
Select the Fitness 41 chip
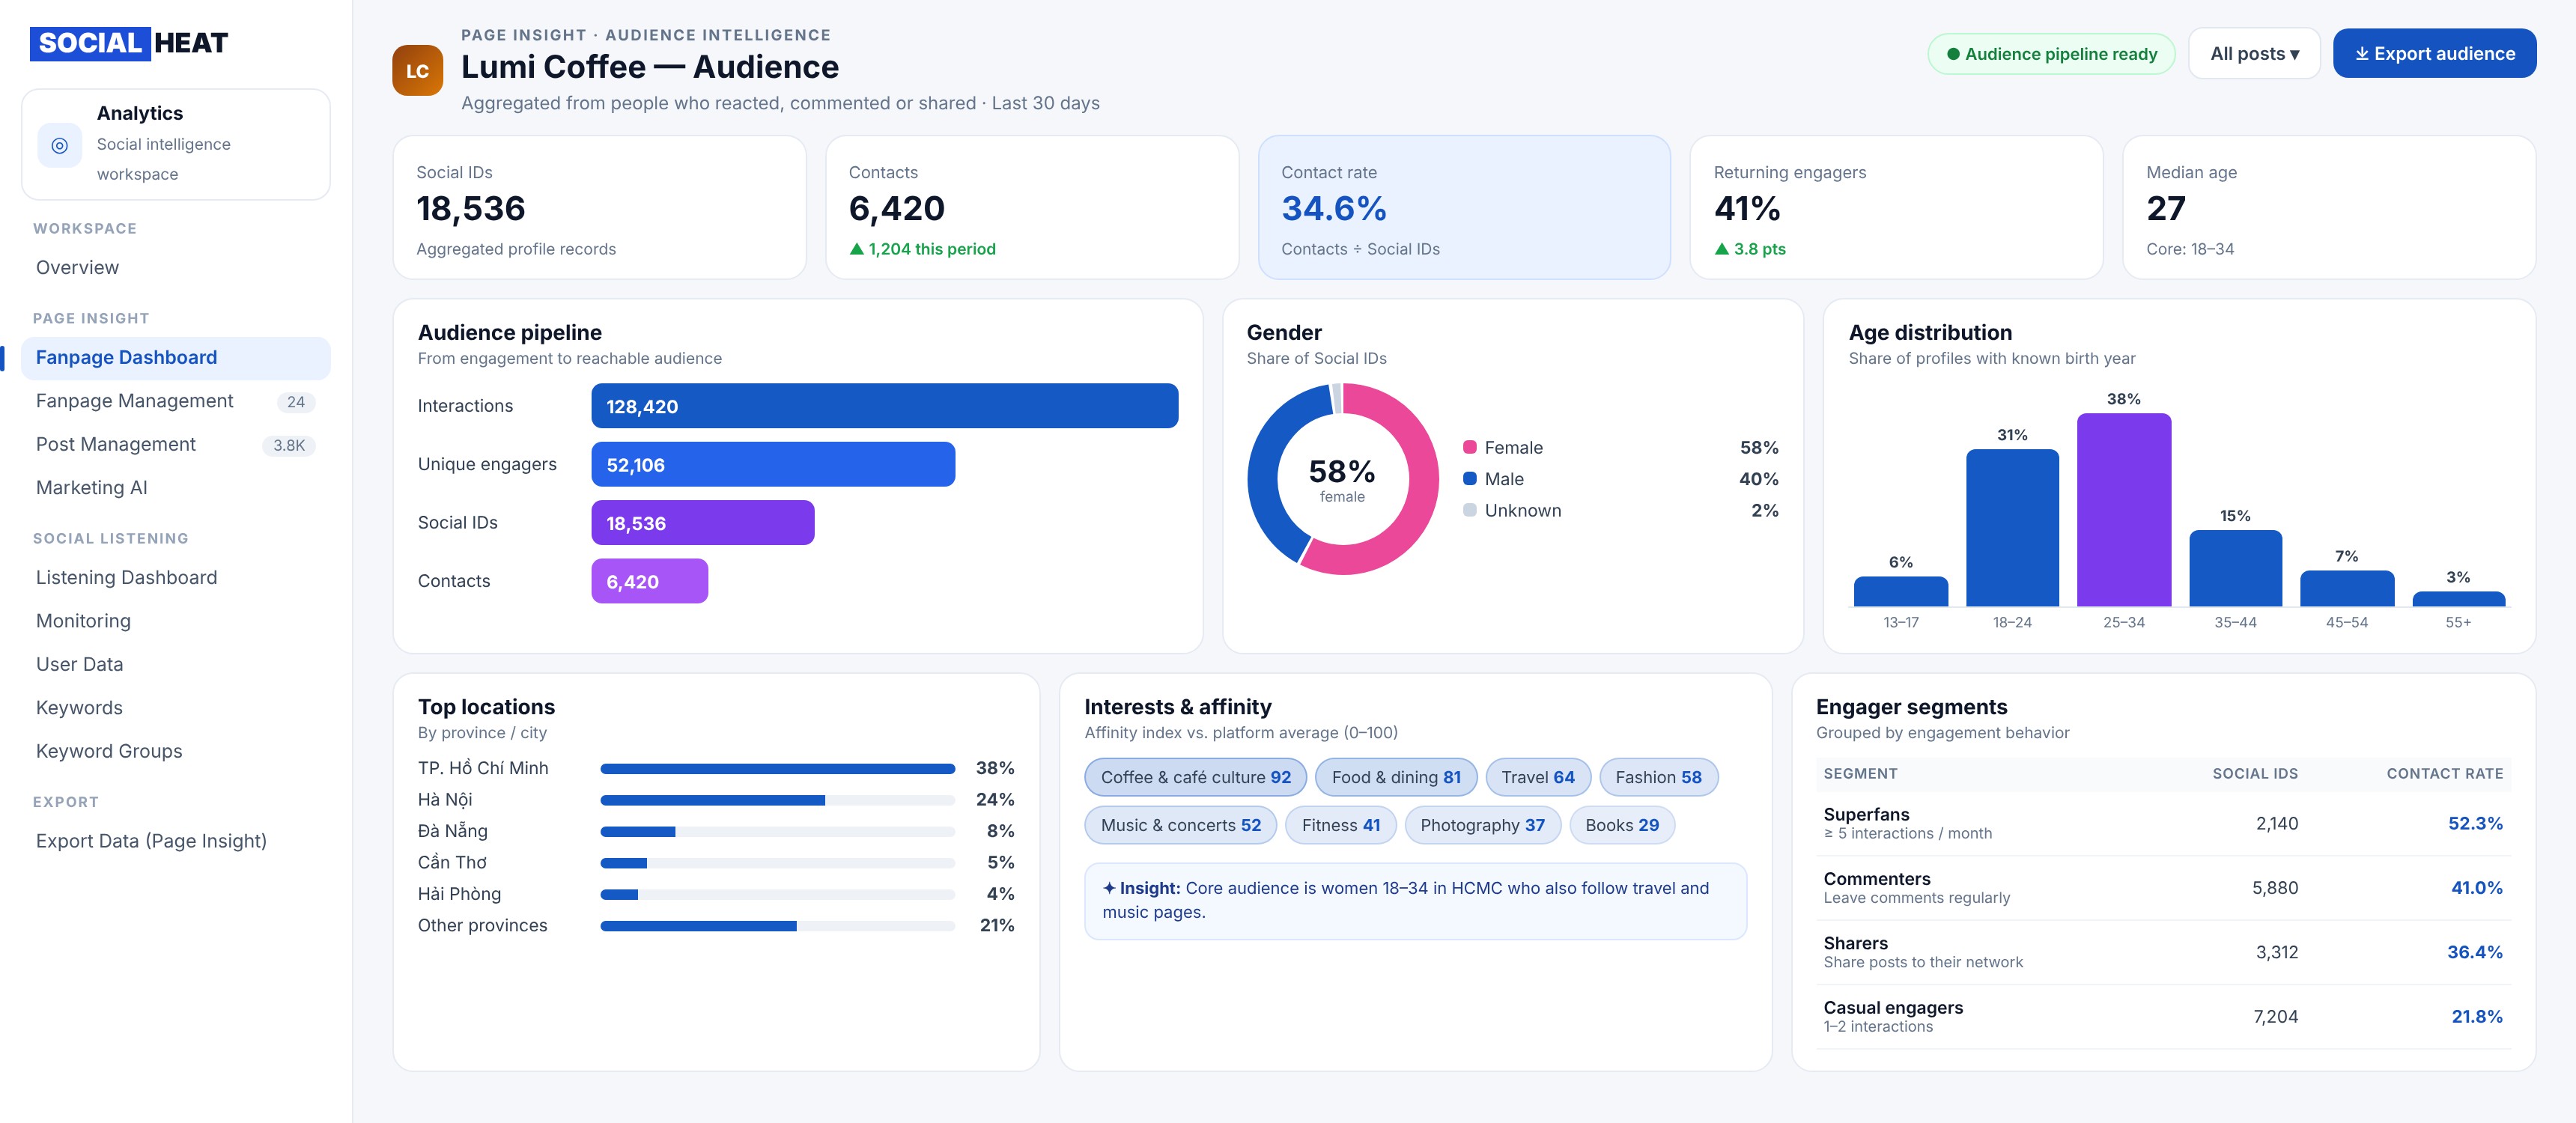pos(1341,825)
